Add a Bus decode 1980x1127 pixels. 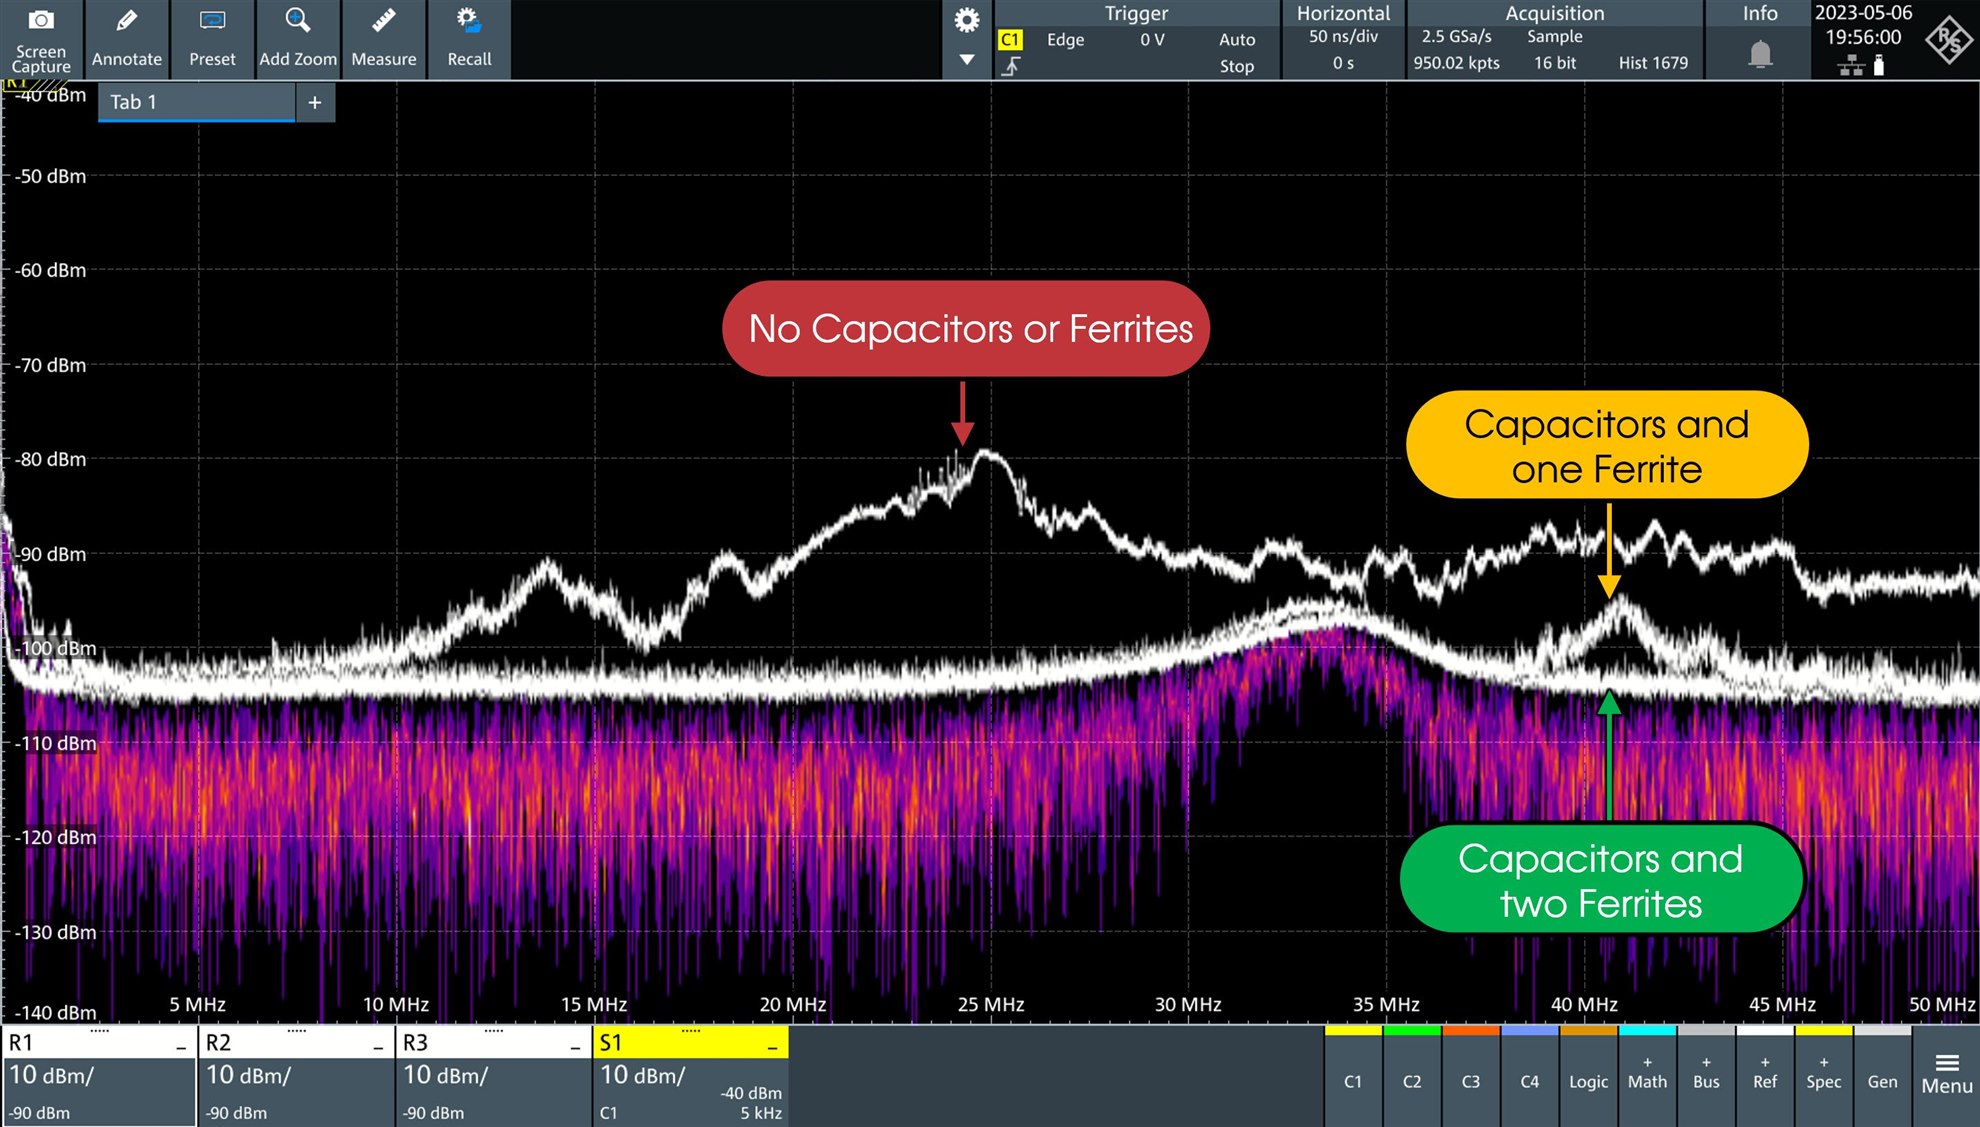coord(1706,1078)
